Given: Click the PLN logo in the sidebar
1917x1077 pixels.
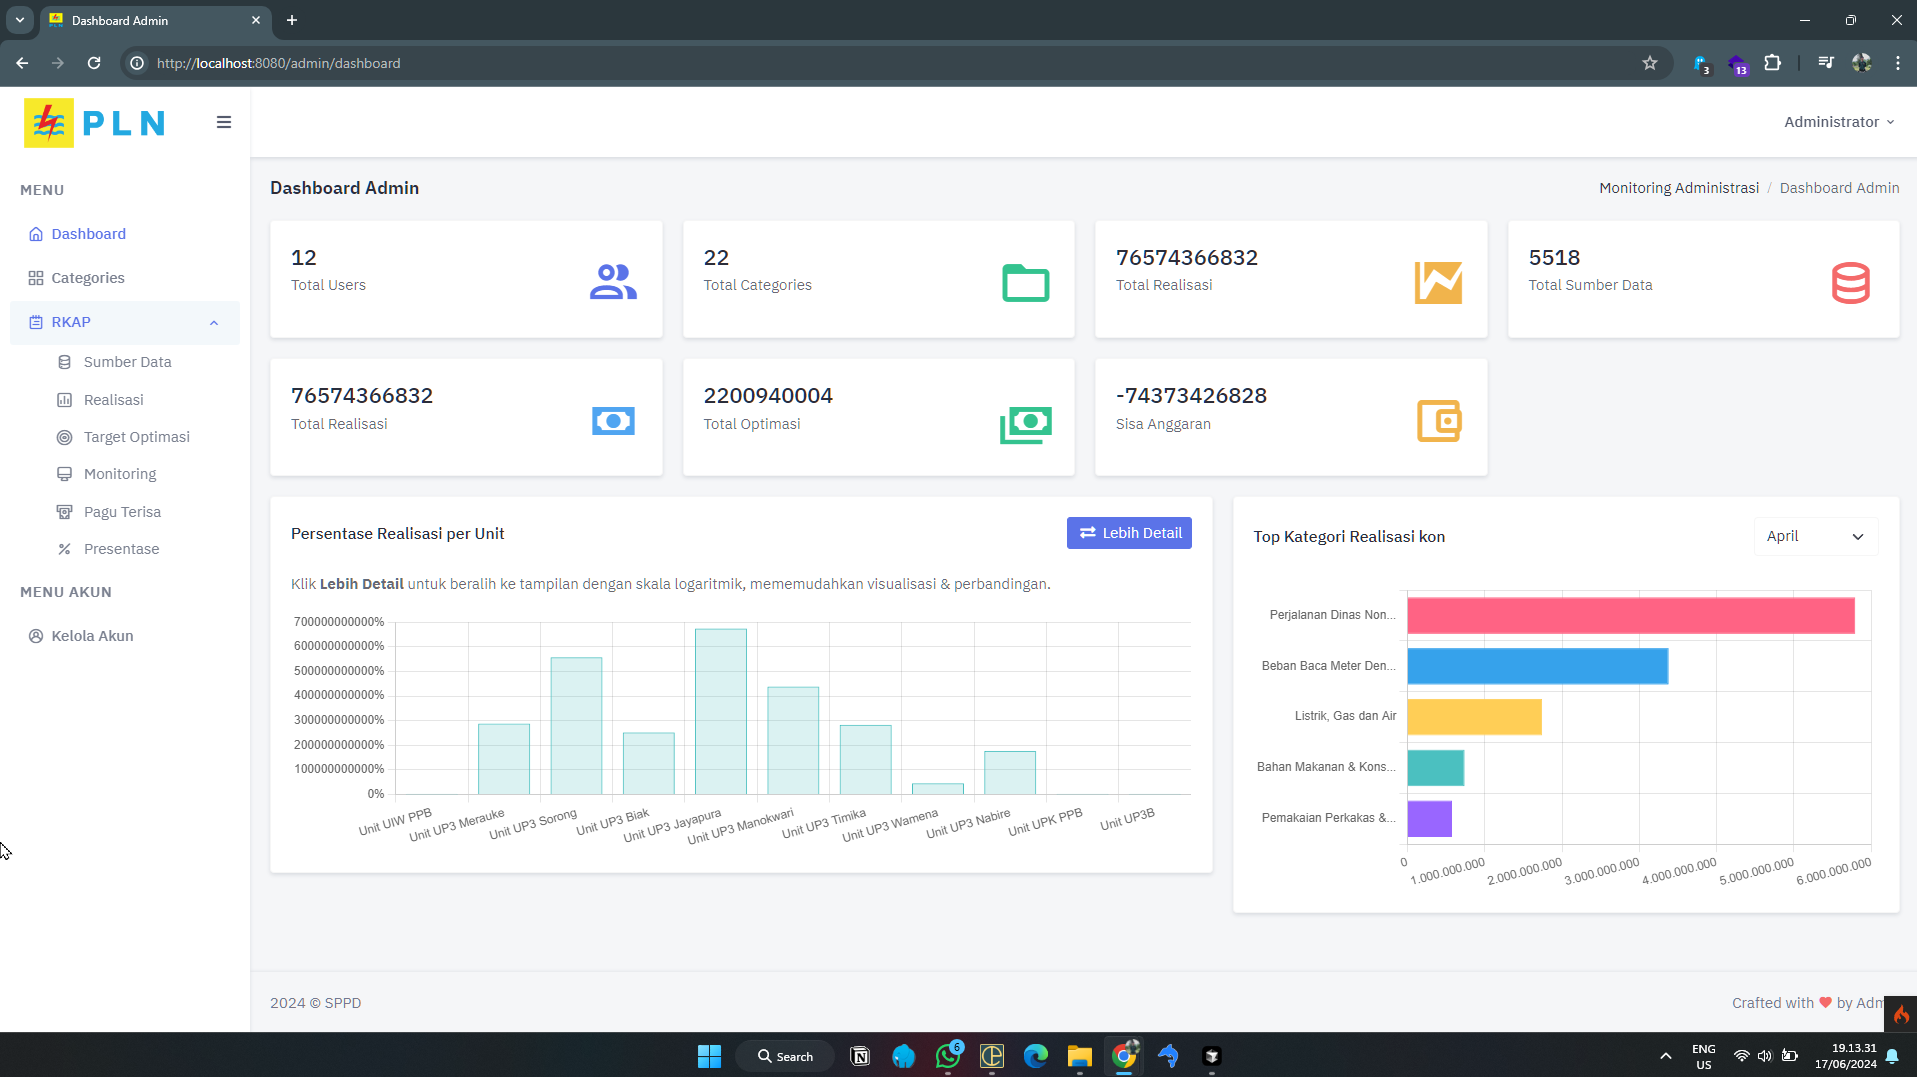Looking at the screenshot, I should (94, 123).
